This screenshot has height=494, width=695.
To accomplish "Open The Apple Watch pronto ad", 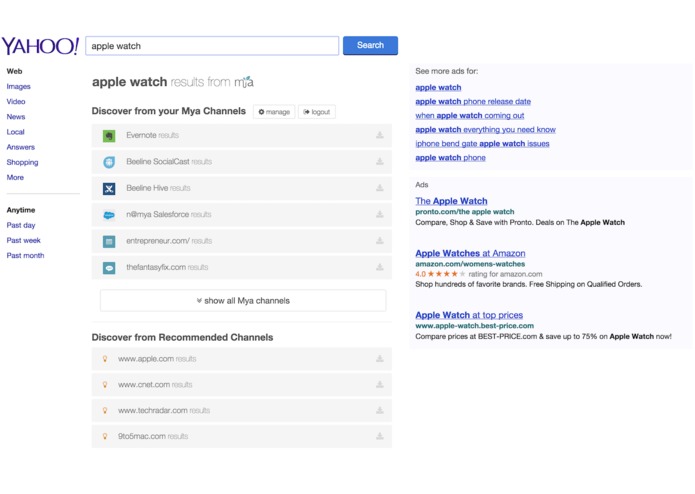I will pos(451,201).
